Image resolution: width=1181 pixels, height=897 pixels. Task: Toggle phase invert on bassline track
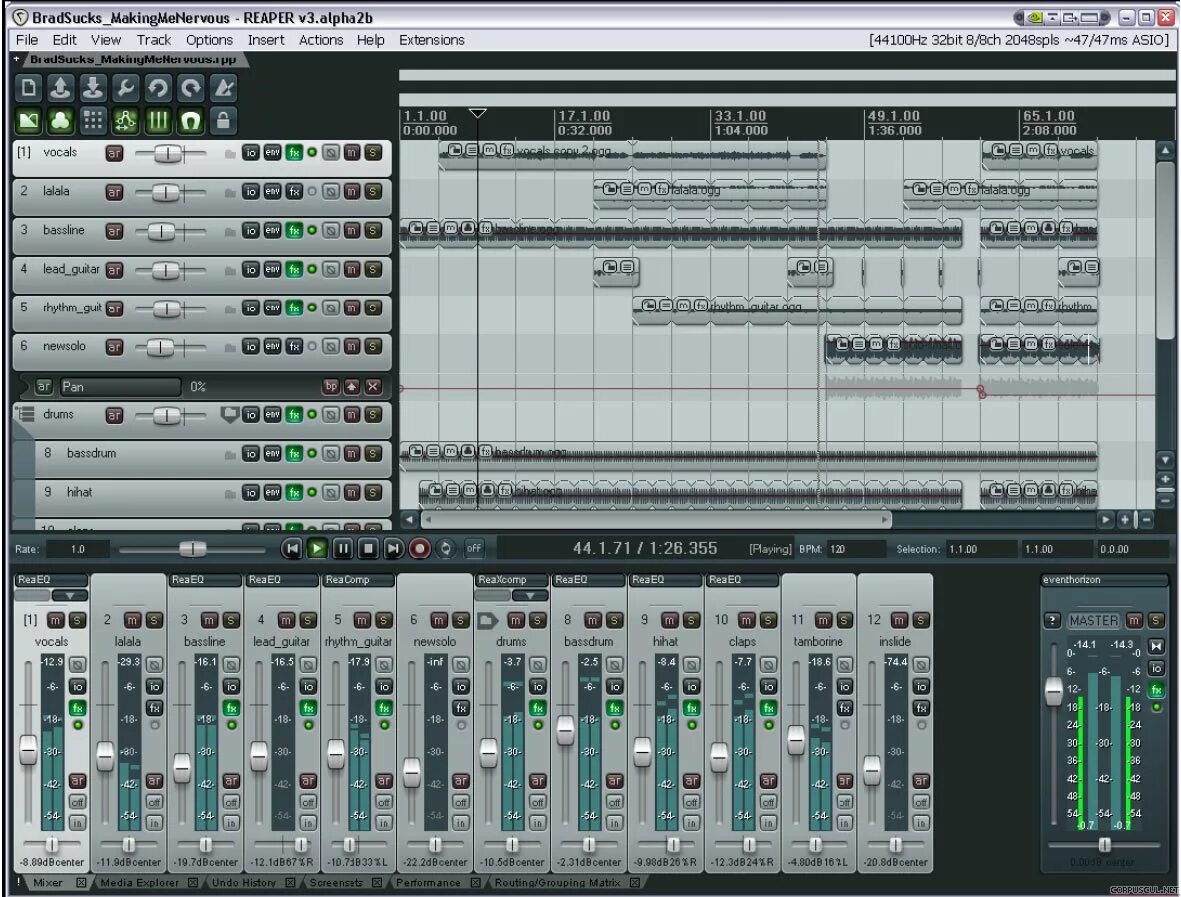[x=331, y=230]
